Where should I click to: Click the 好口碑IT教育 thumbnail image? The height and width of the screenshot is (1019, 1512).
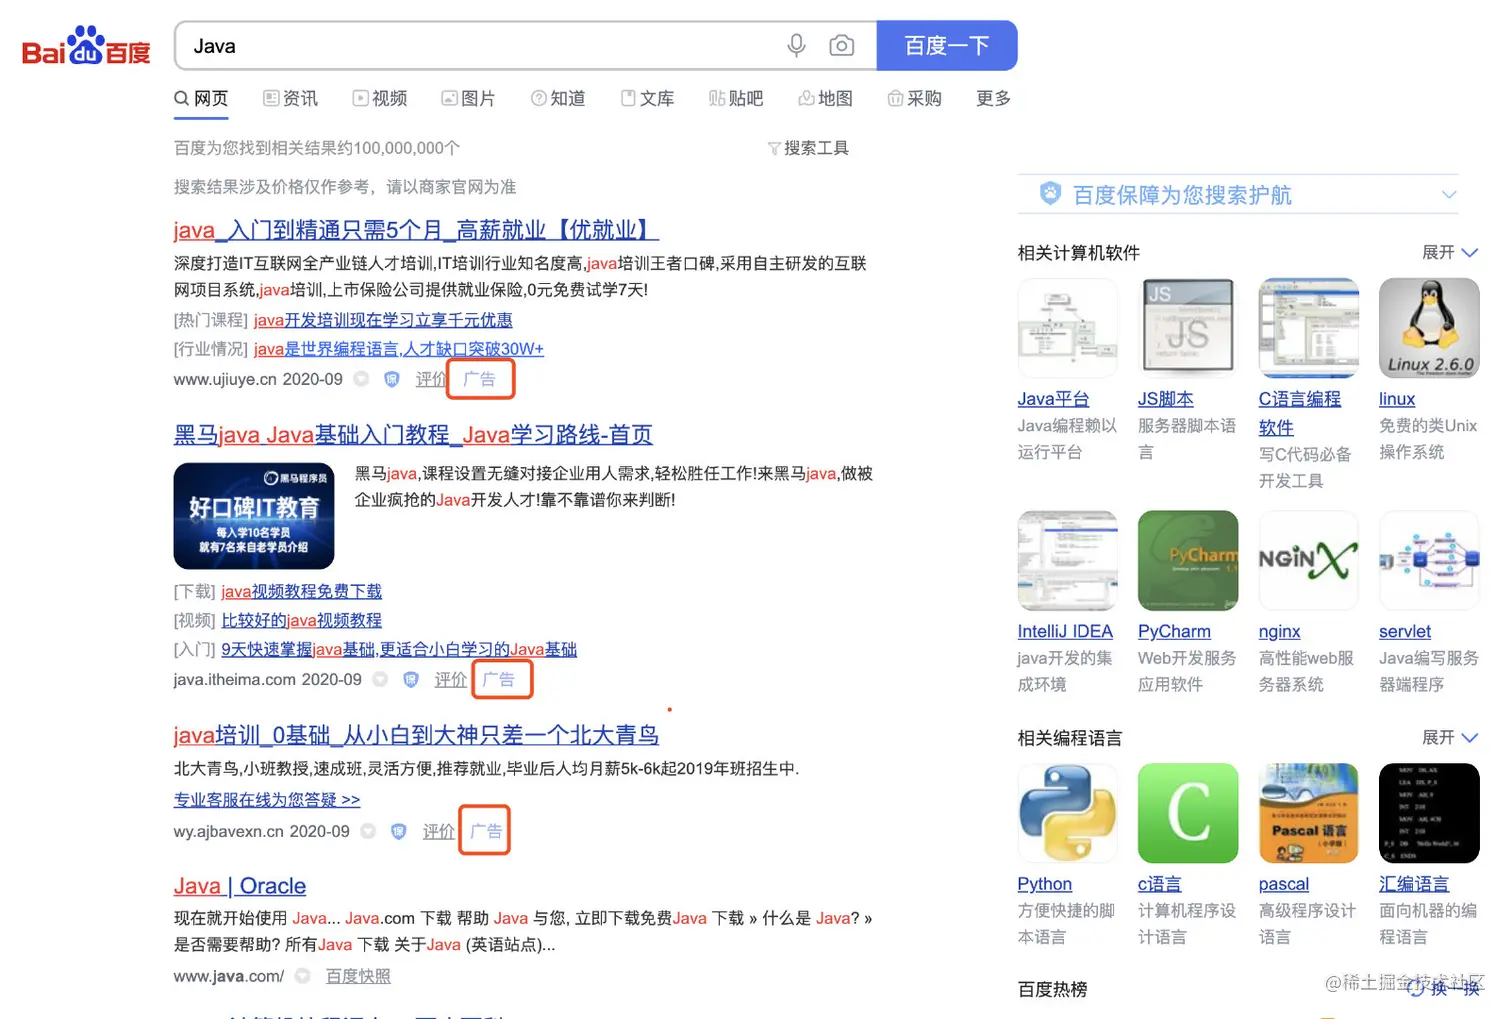coord(254,516)
